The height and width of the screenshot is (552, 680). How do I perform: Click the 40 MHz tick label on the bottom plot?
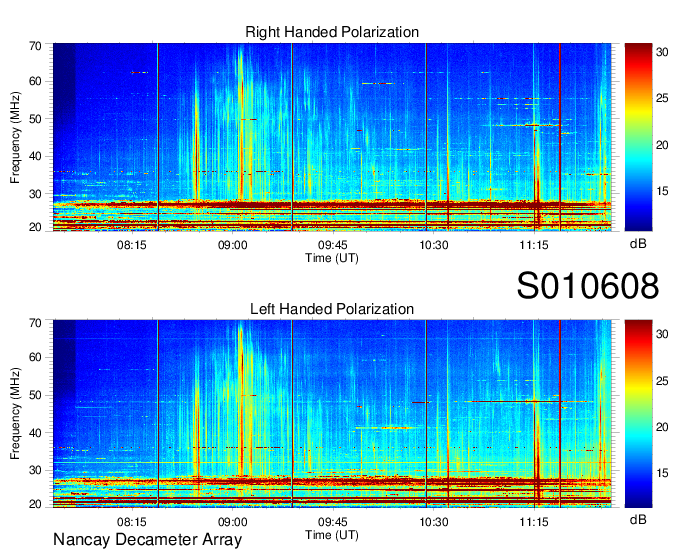coord(36,433)
